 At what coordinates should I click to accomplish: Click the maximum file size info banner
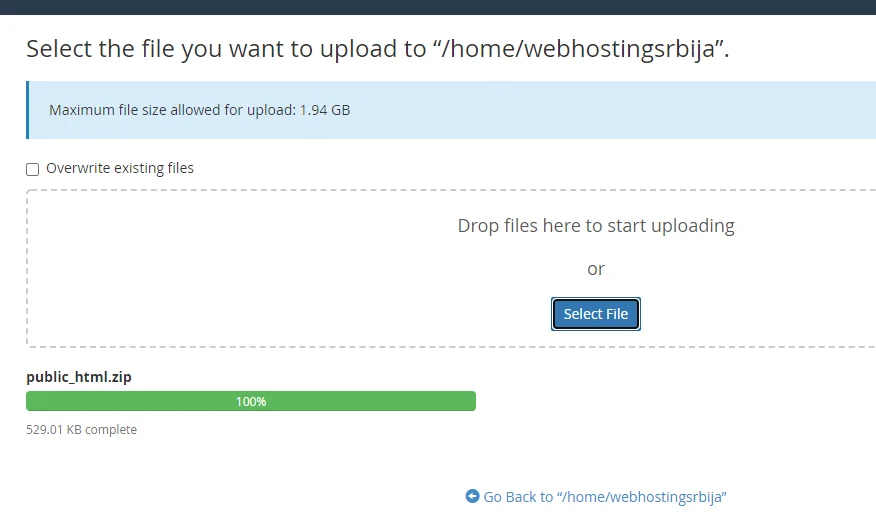[453, 110]
